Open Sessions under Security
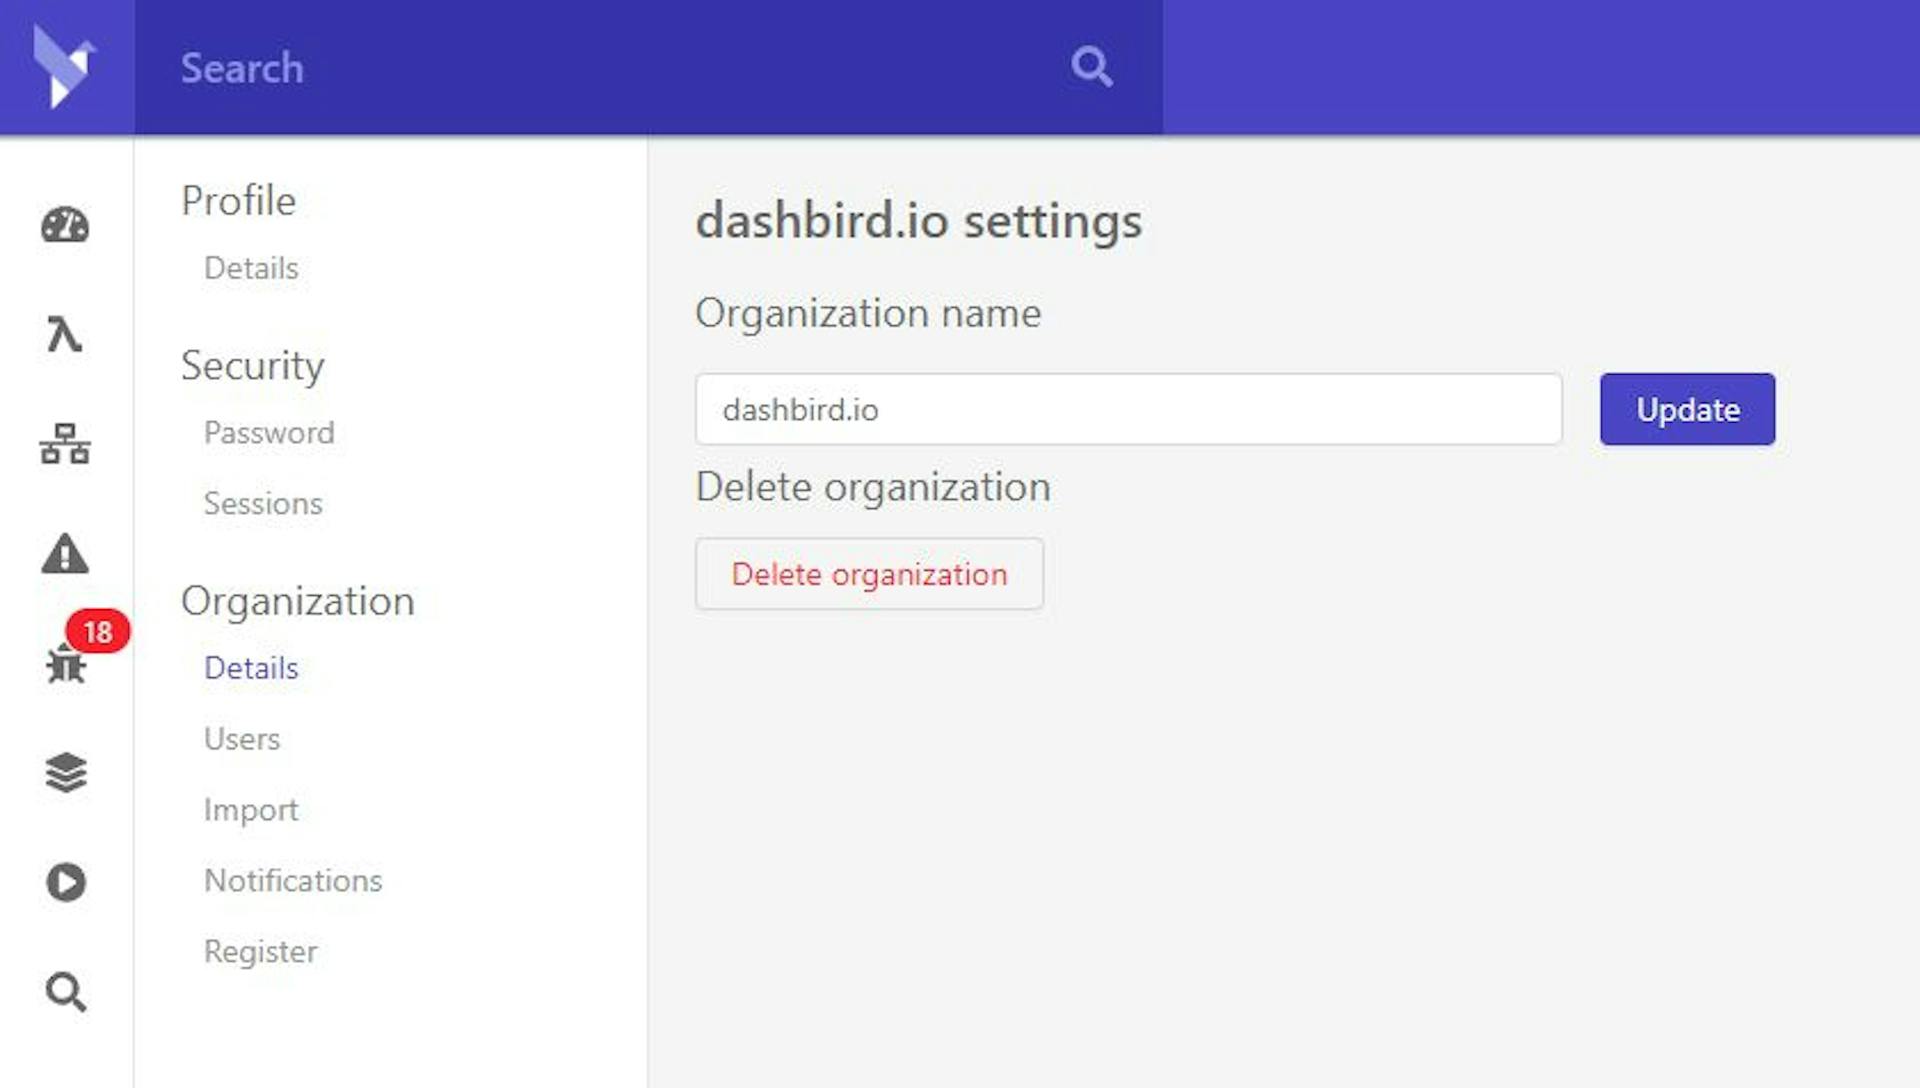1920x1088 pixels. pos(263,503)
